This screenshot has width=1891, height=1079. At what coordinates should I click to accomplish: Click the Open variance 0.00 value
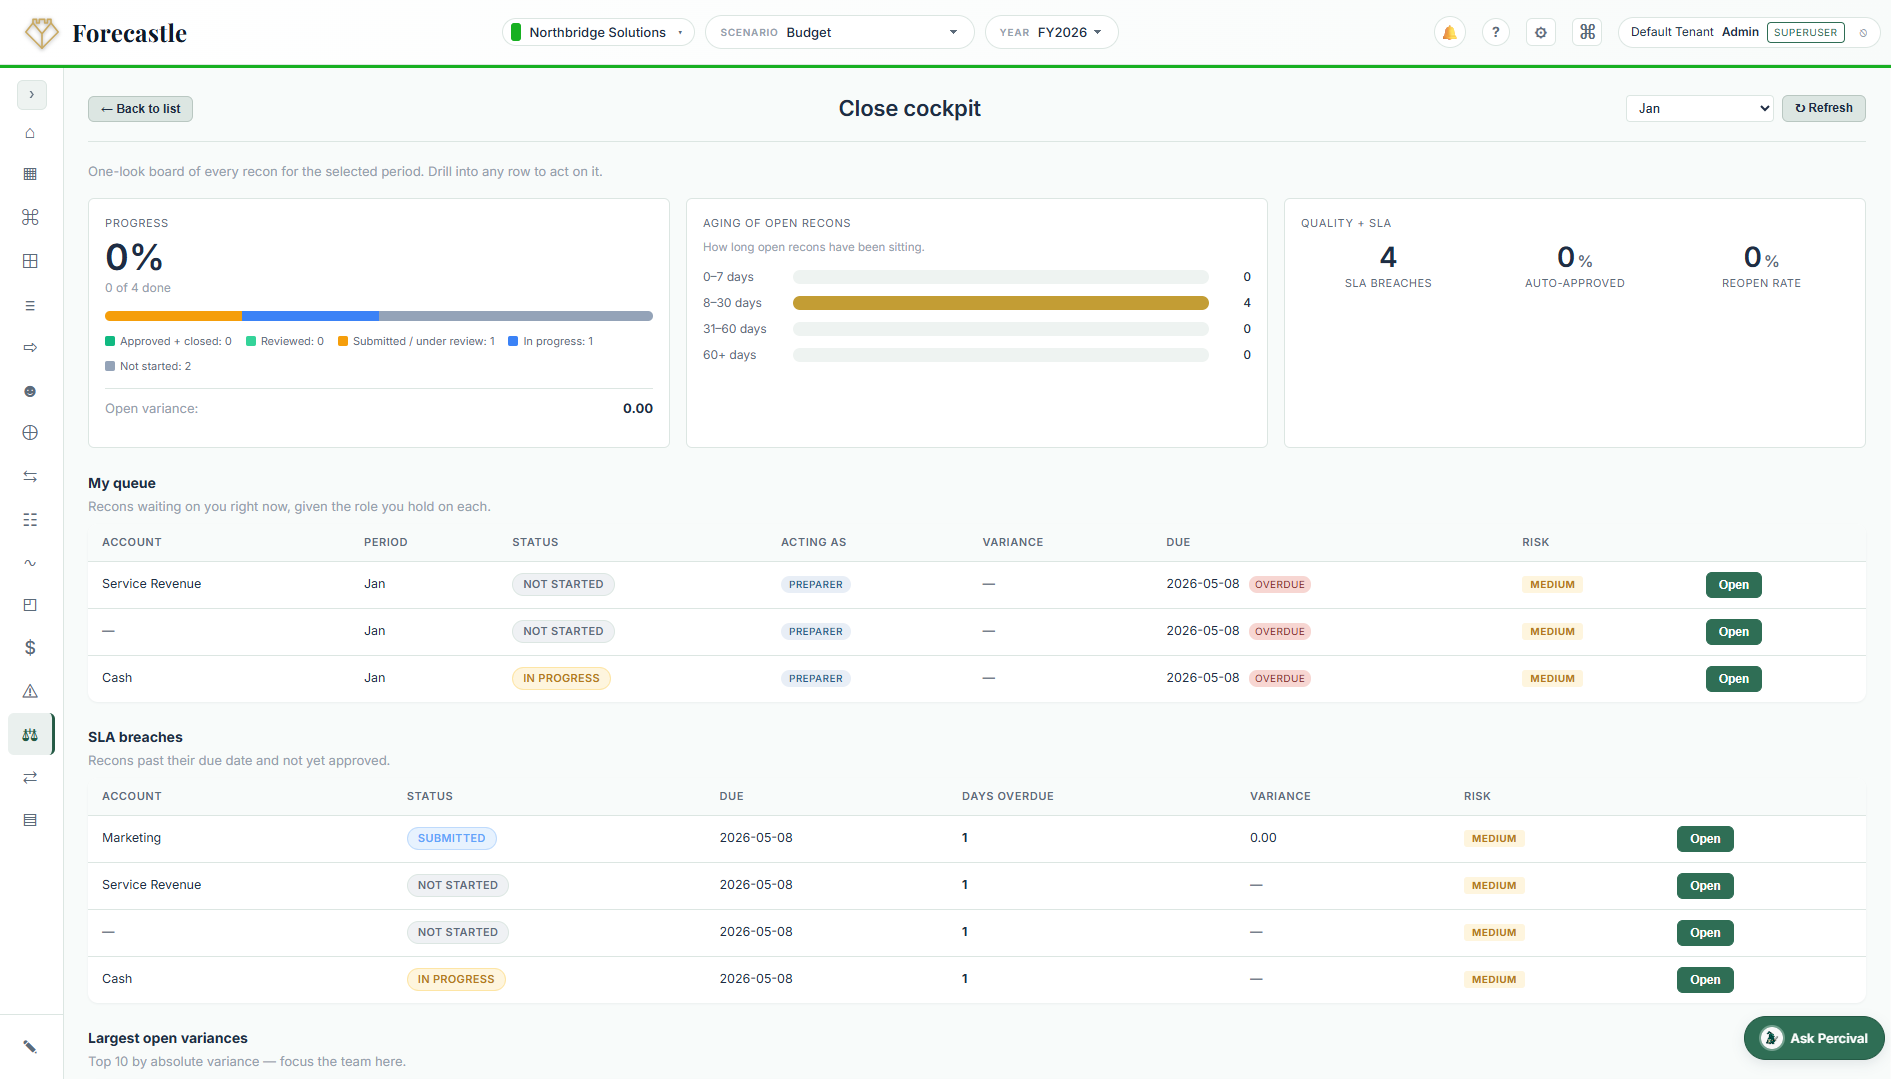click(637, 409)
